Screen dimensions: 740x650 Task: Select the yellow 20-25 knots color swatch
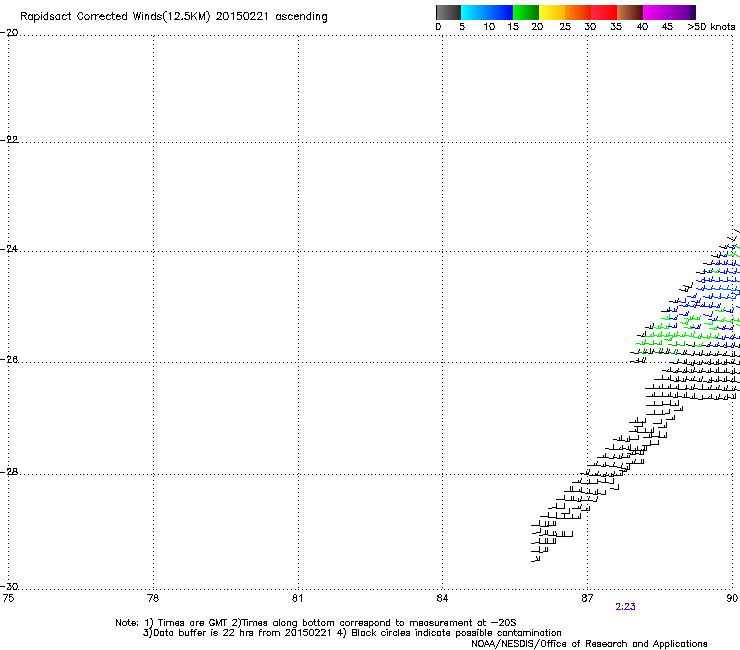click(552, 12)
